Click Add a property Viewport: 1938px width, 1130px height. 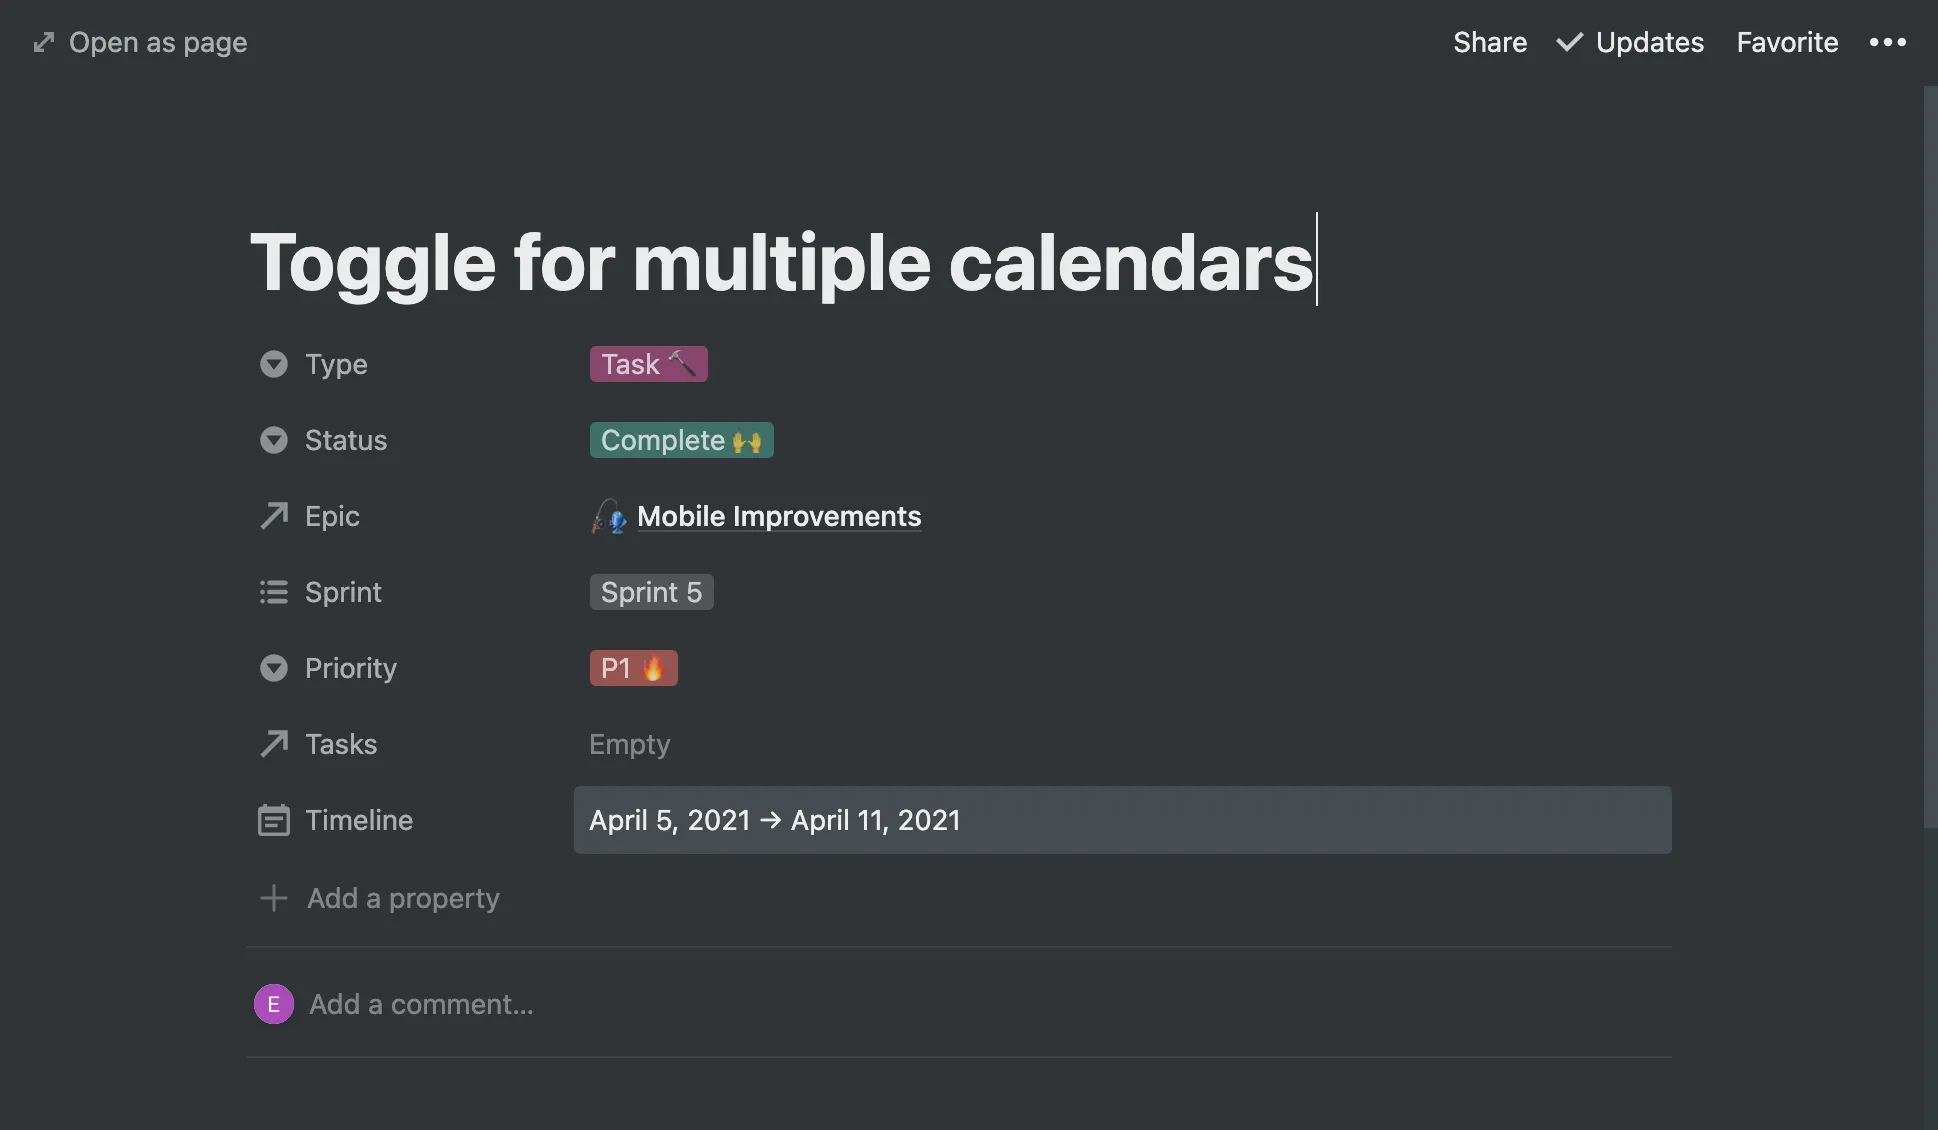coord(403,898)
